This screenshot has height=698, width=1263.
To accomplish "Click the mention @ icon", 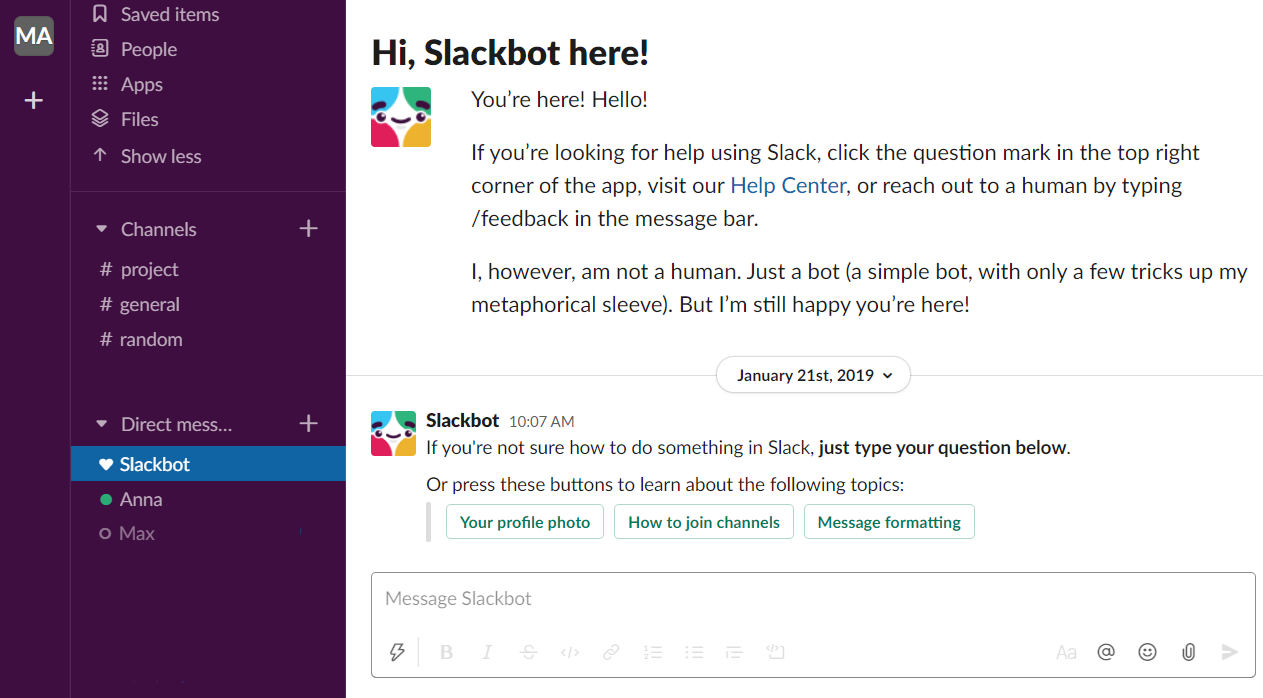I will tap(1105, 652).
